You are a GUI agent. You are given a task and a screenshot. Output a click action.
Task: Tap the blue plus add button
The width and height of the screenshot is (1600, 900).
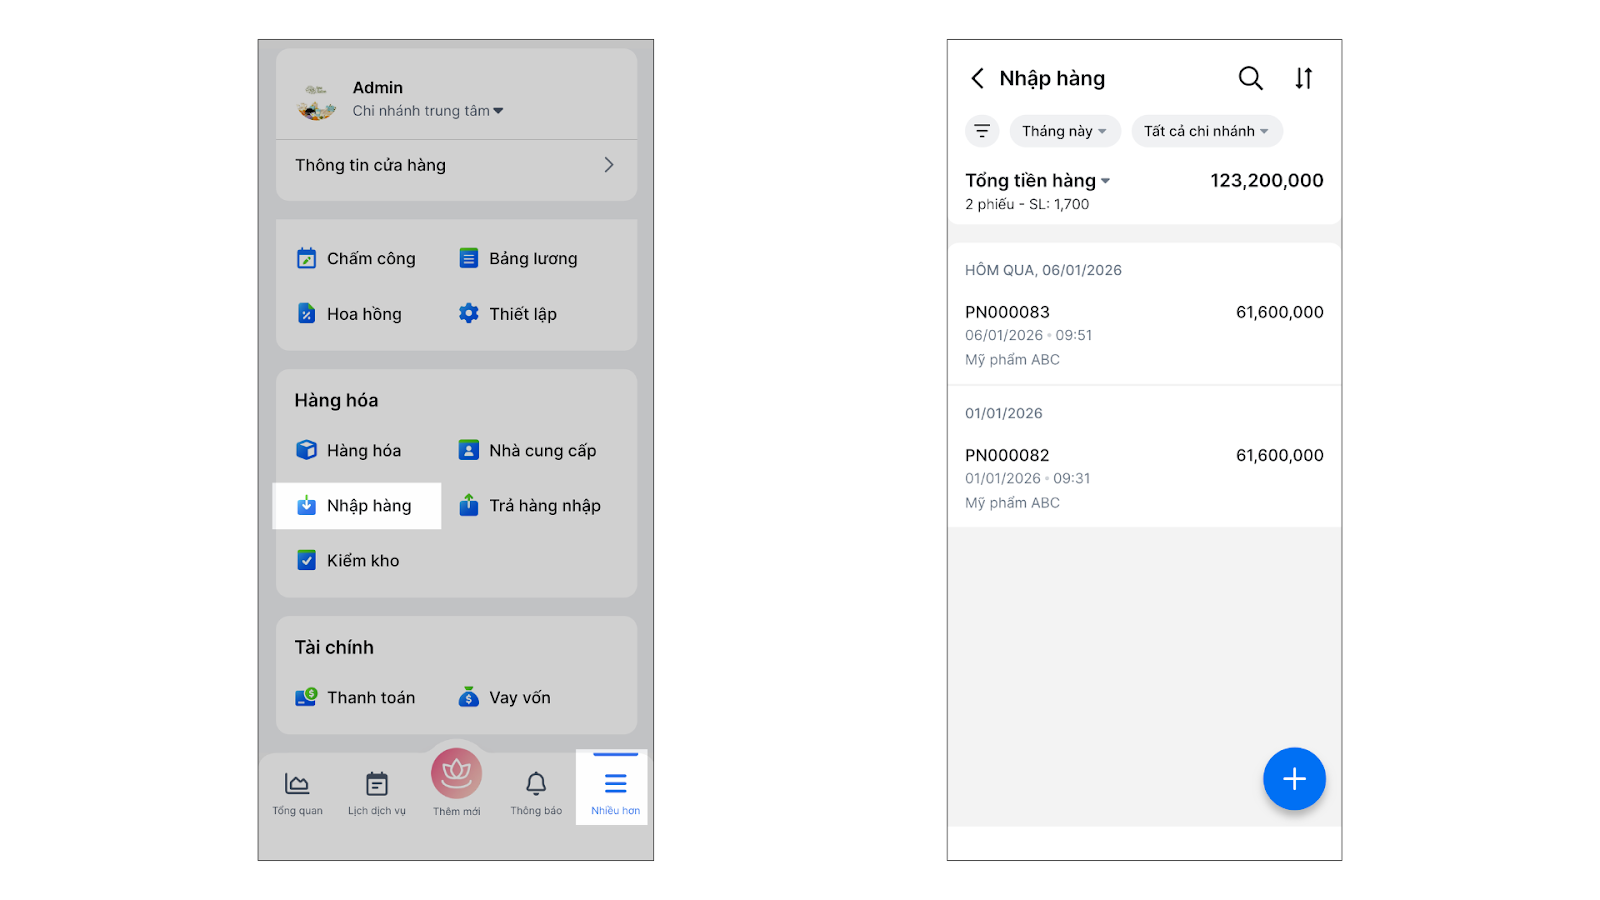pos(1294,778)
